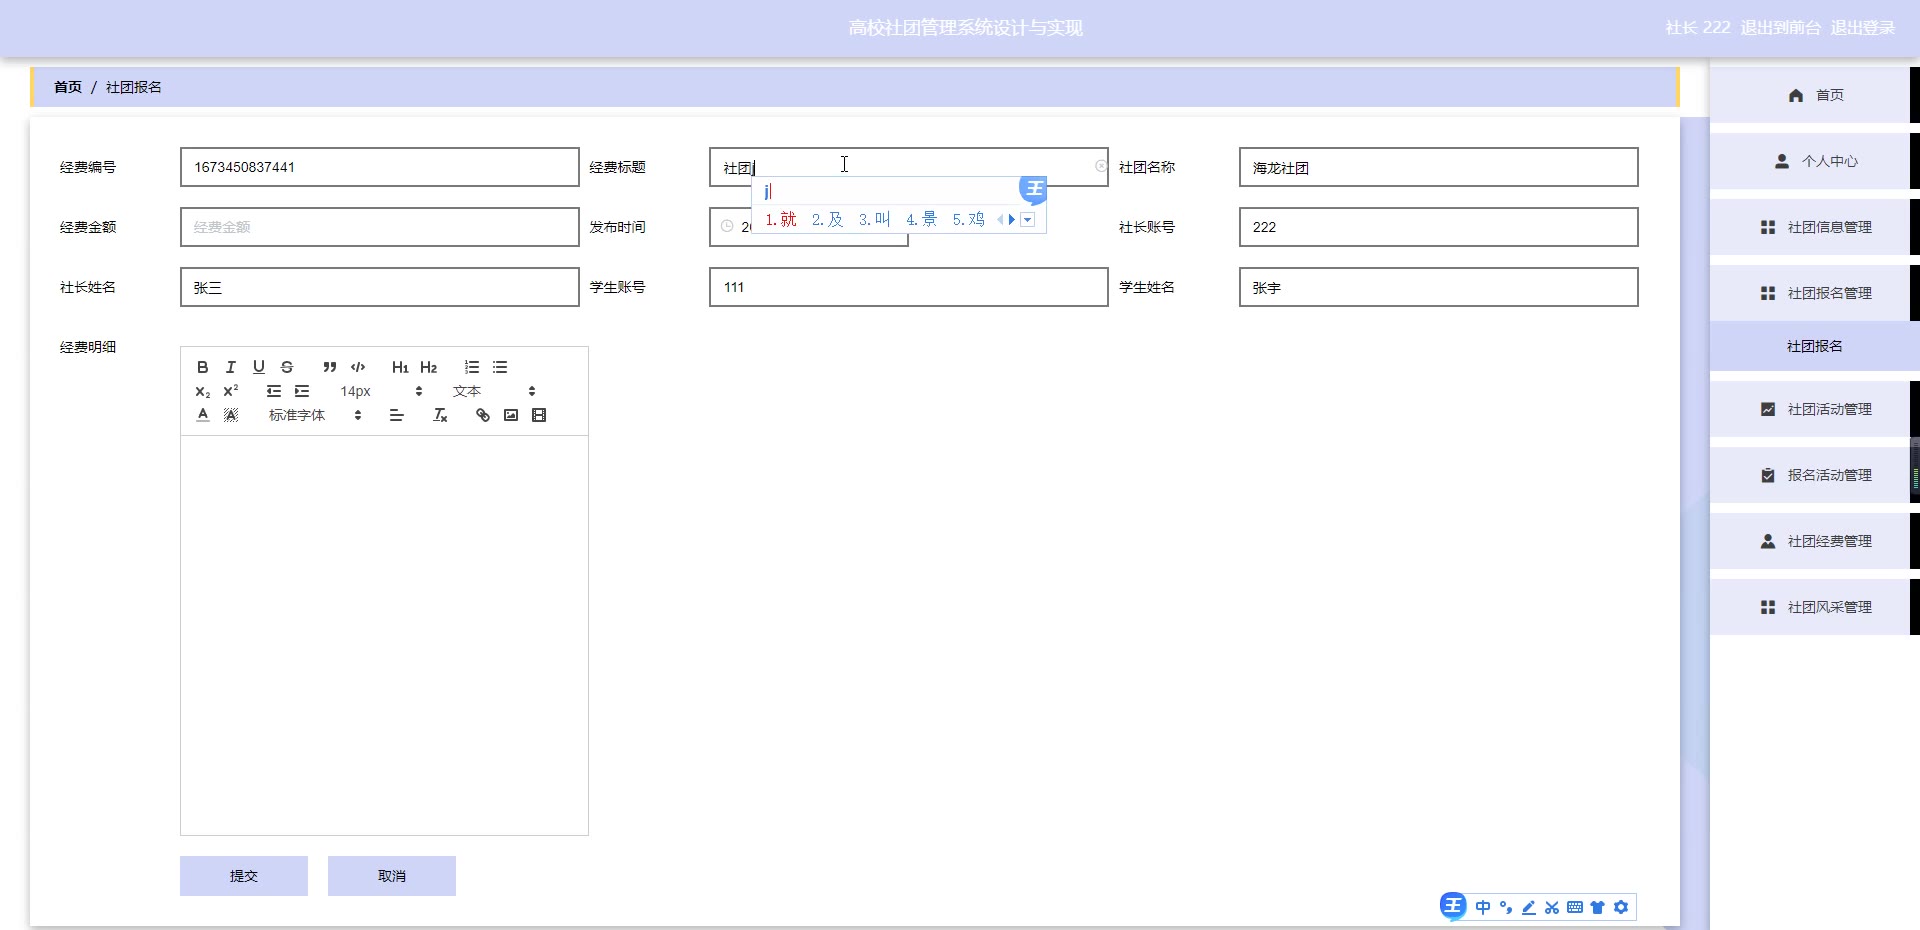This screenshot has width=1920, height=930.
Task: Focus the 经费金额 input field
Action: pyautogui.click(x=380, y=227)
